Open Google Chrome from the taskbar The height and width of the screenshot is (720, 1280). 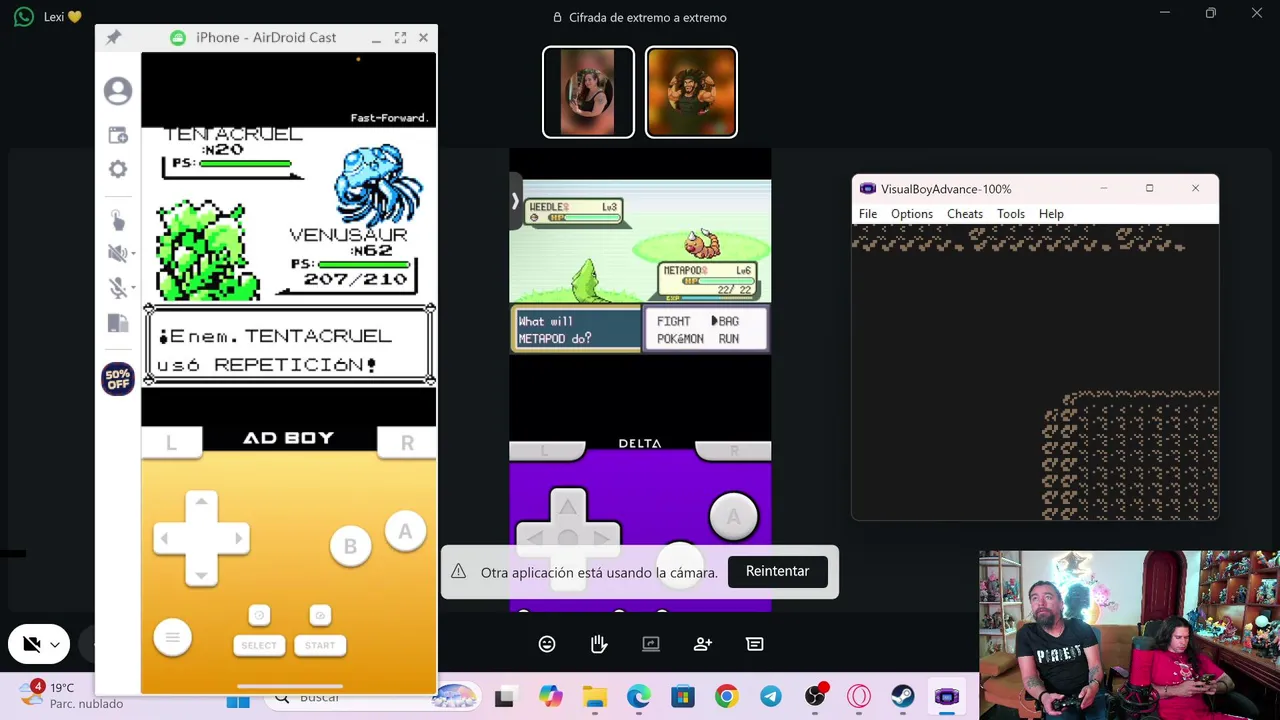[727, 697]
